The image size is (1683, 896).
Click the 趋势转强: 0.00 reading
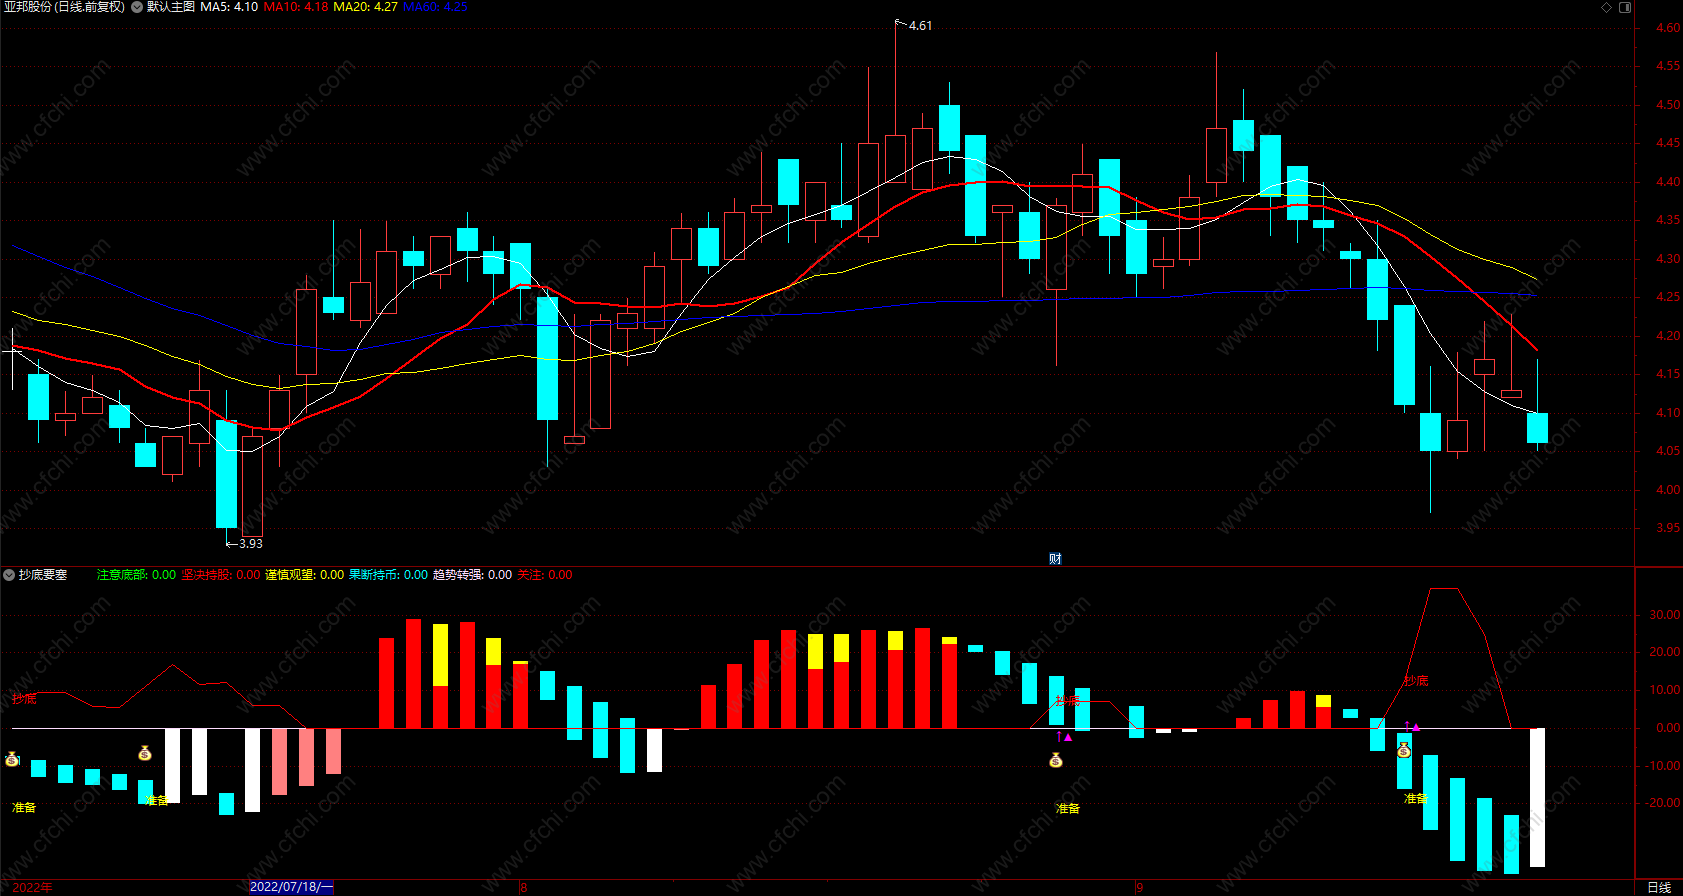point(472,575)
